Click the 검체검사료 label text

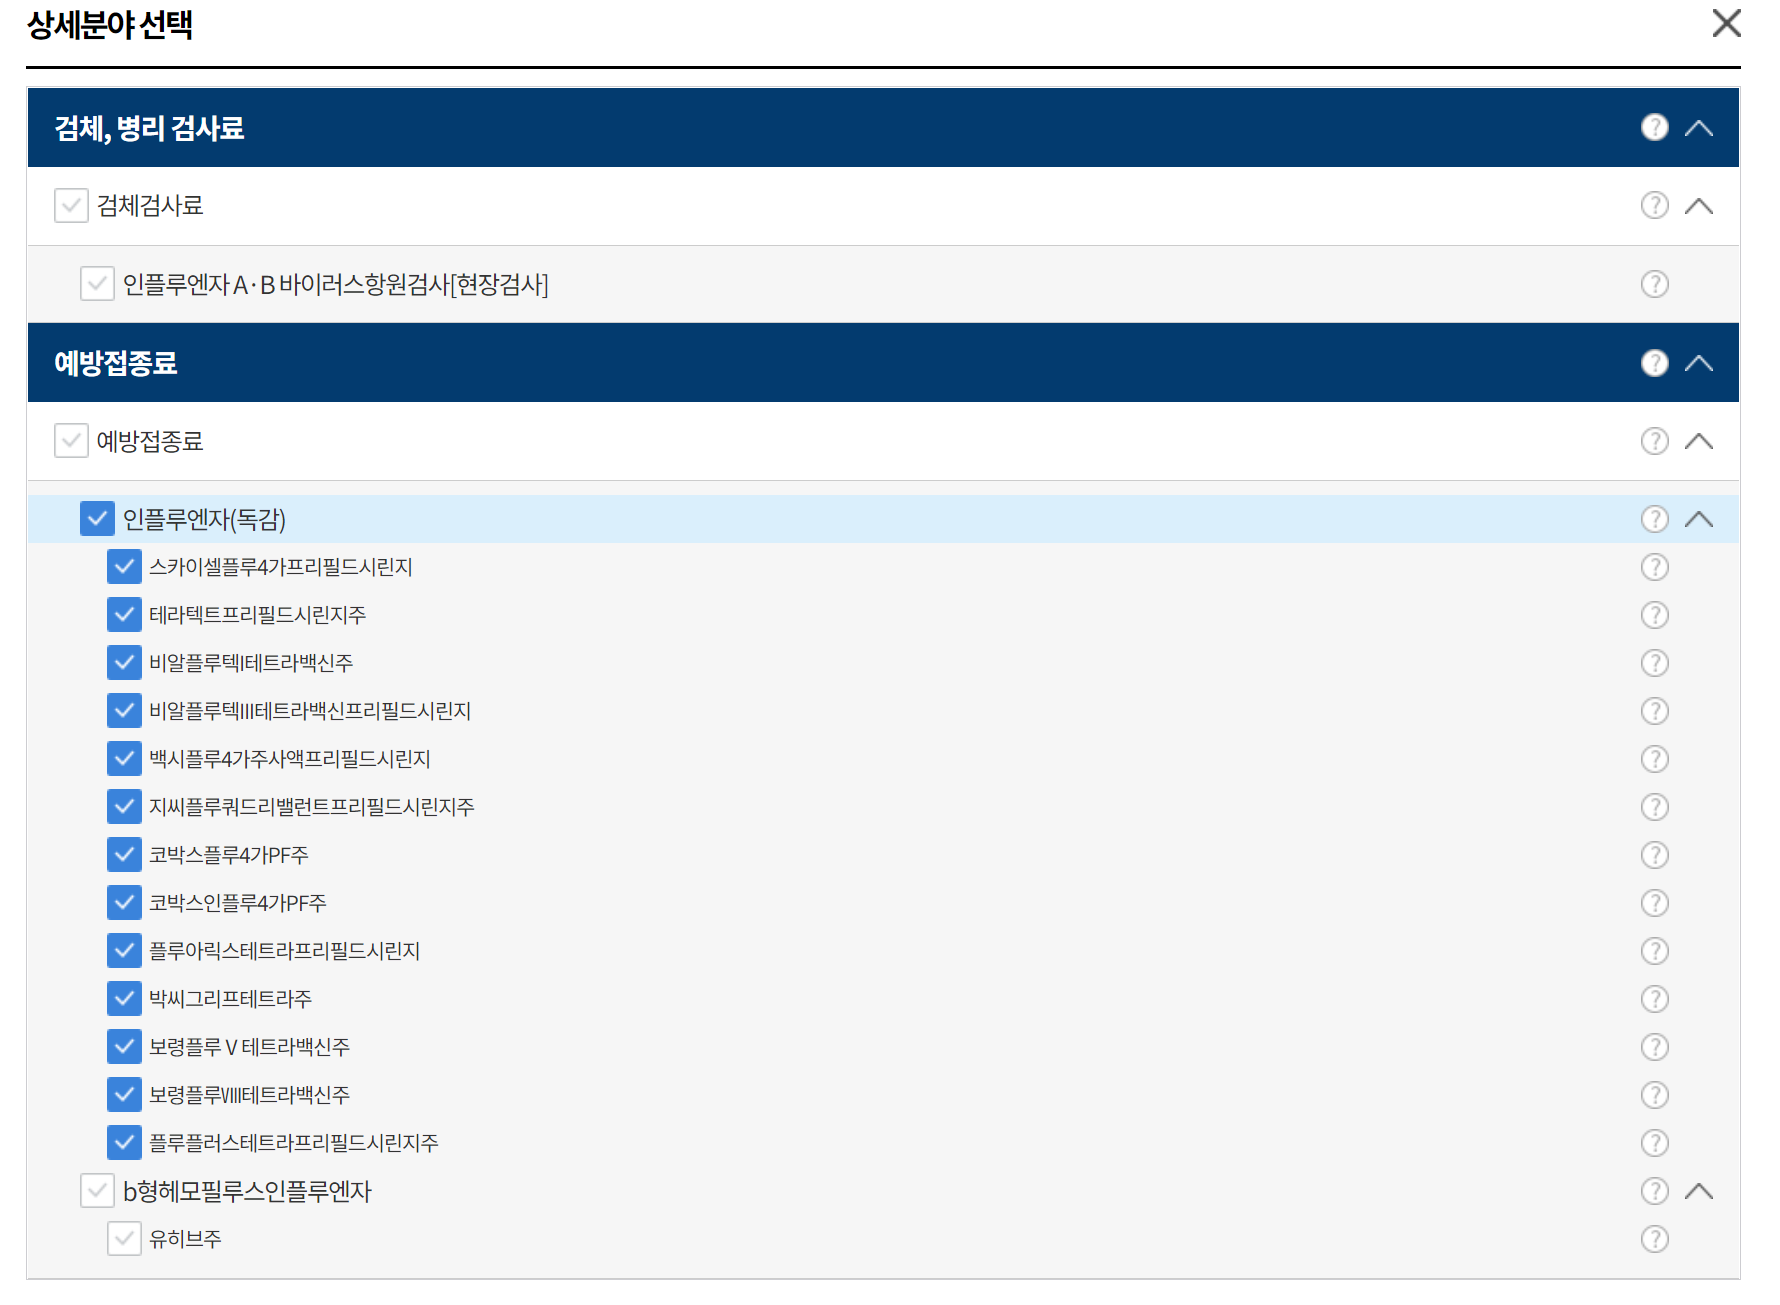[x=150, y=206]
